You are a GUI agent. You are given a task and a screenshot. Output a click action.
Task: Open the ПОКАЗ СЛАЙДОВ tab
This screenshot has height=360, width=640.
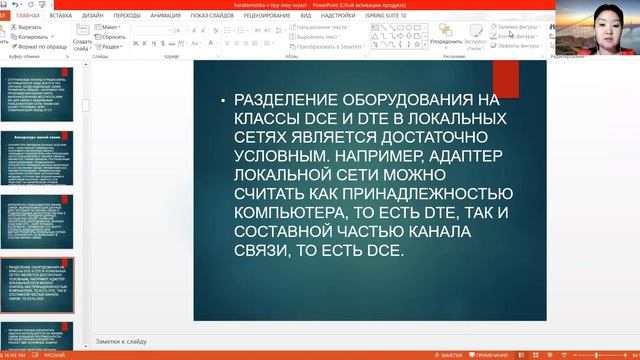point(212,16)
